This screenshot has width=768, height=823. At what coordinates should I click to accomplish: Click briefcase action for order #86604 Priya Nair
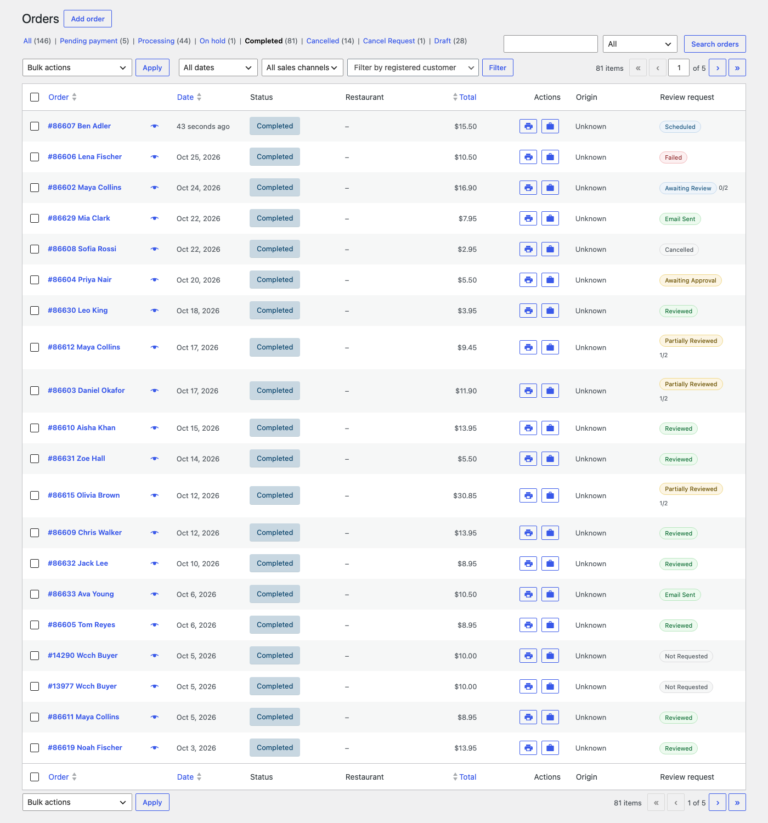(550, 280)
